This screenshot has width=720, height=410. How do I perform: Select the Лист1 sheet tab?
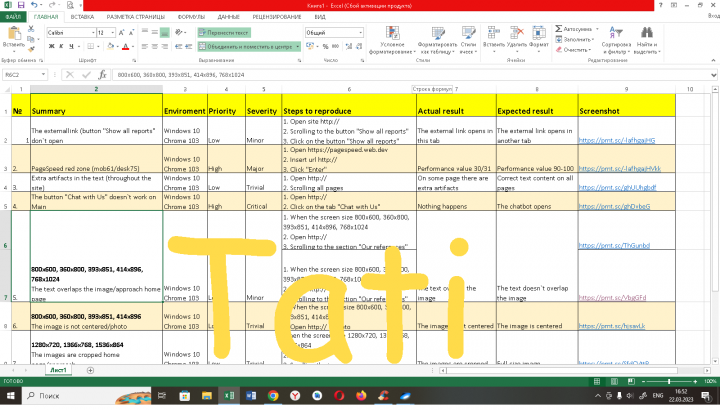click(58, 370)
